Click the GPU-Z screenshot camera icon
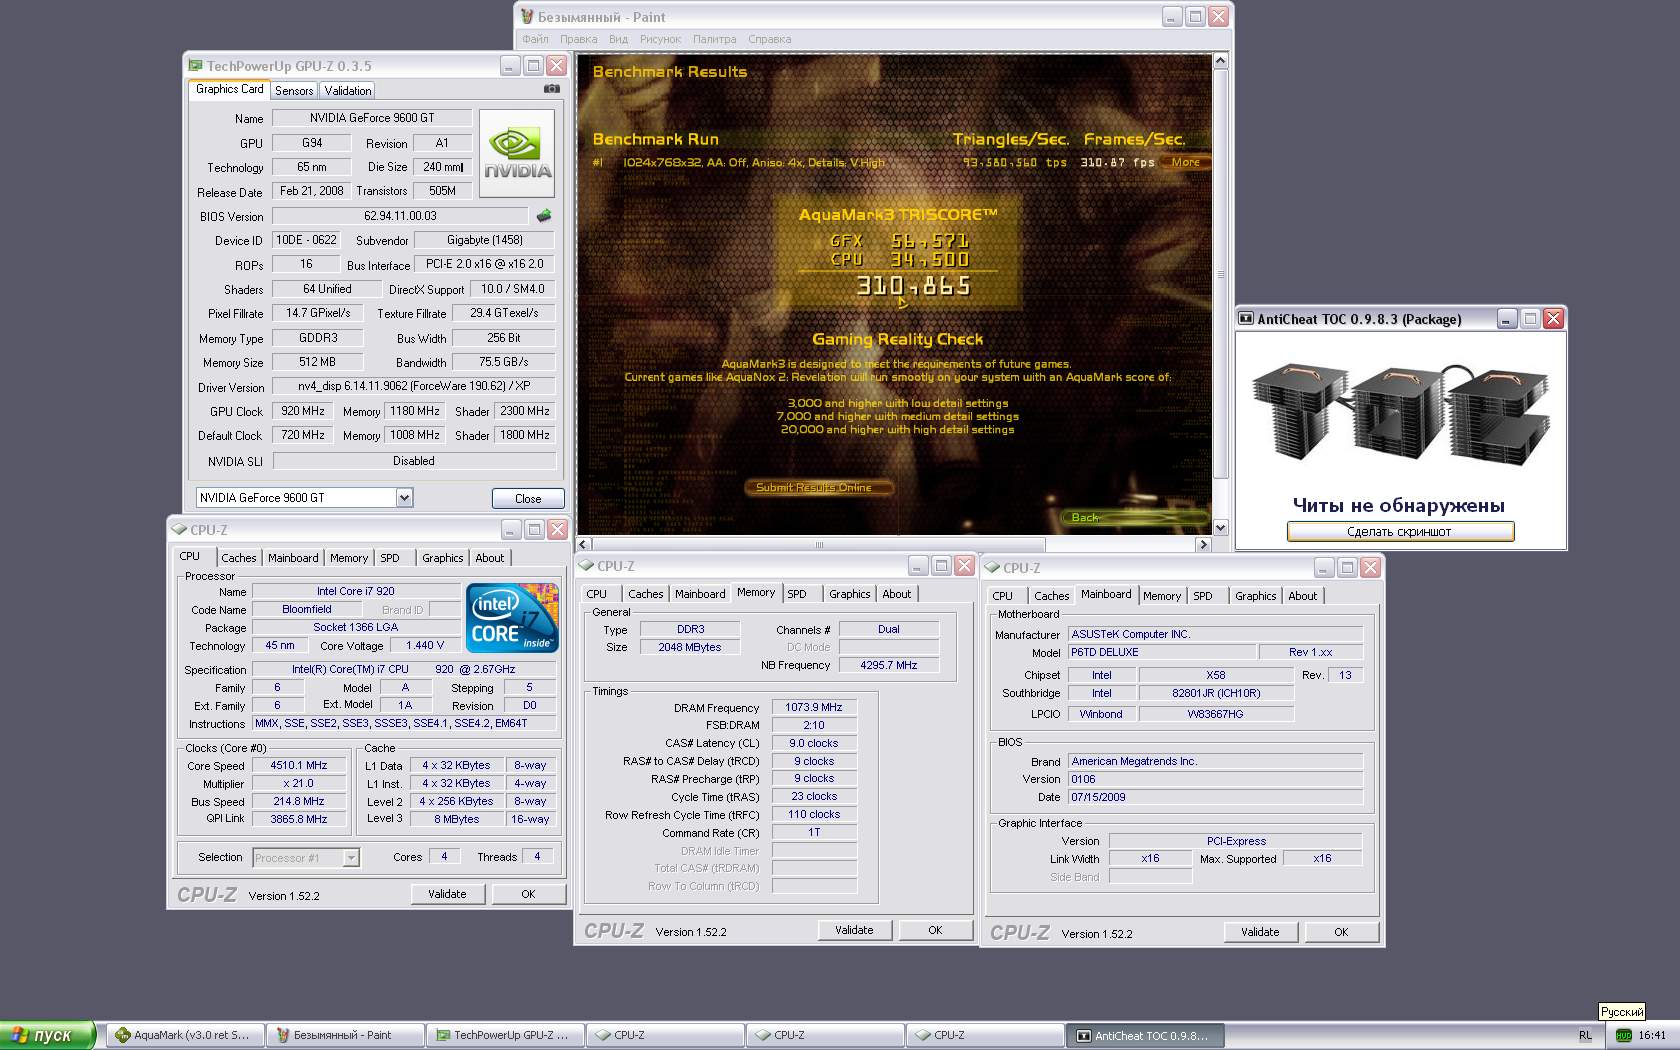 click(551, 89)
